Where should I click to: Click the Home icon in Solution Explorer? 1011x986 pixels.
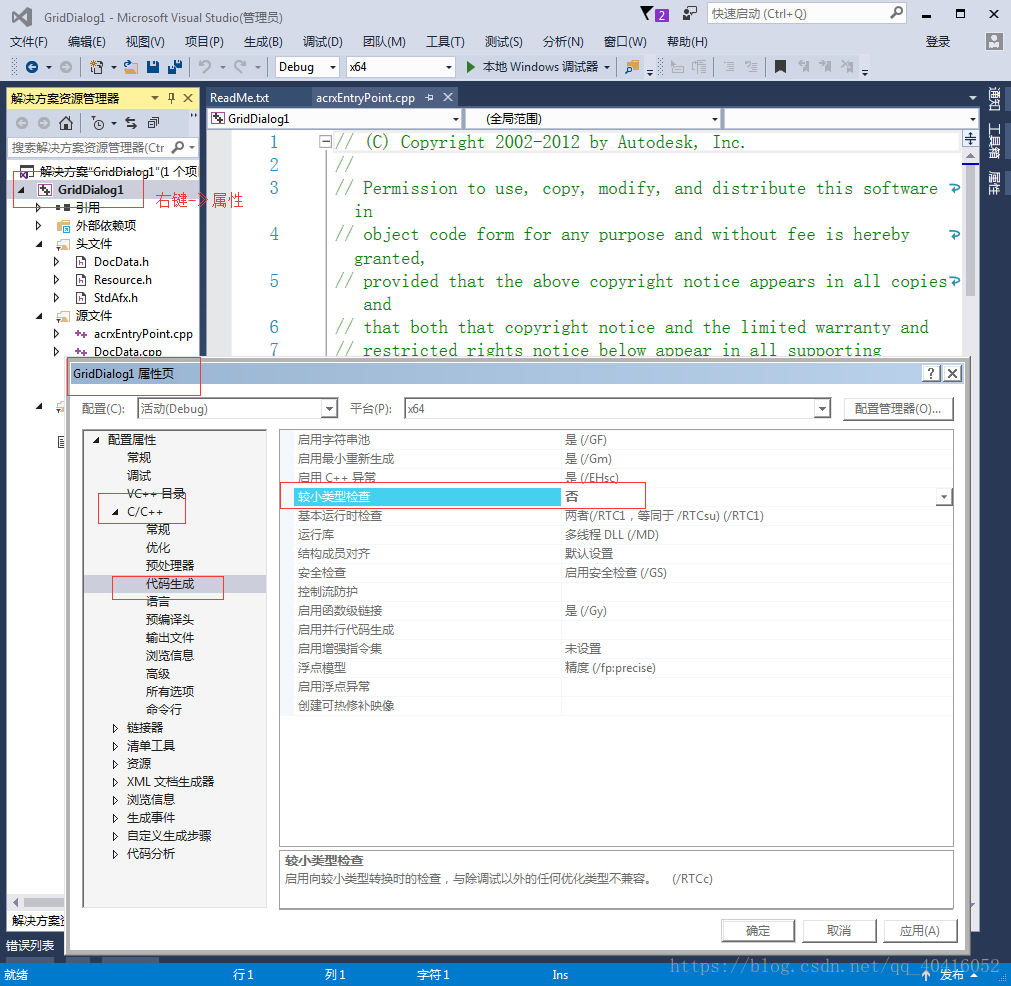tap(66, 123)
